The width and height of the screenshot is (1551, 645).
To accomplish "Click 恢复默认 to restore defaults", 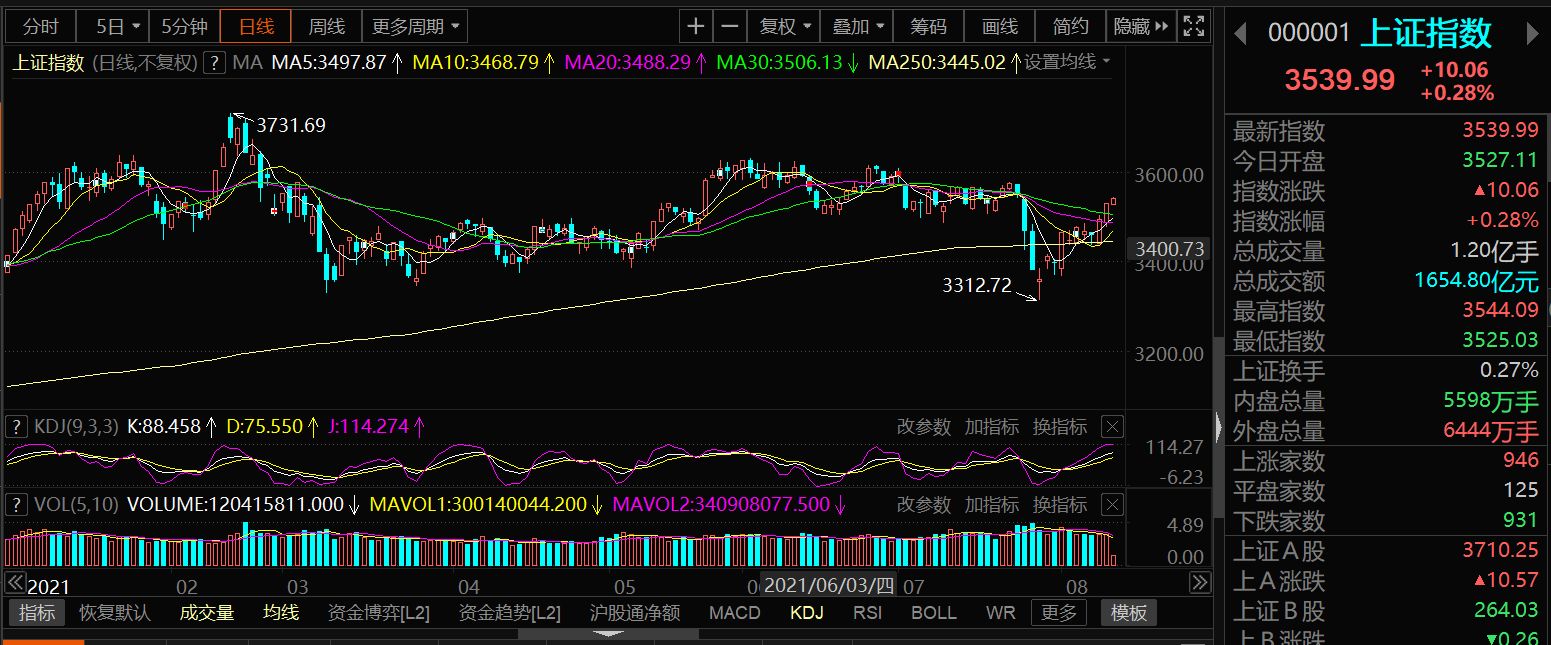I will [x=115, y=613].
